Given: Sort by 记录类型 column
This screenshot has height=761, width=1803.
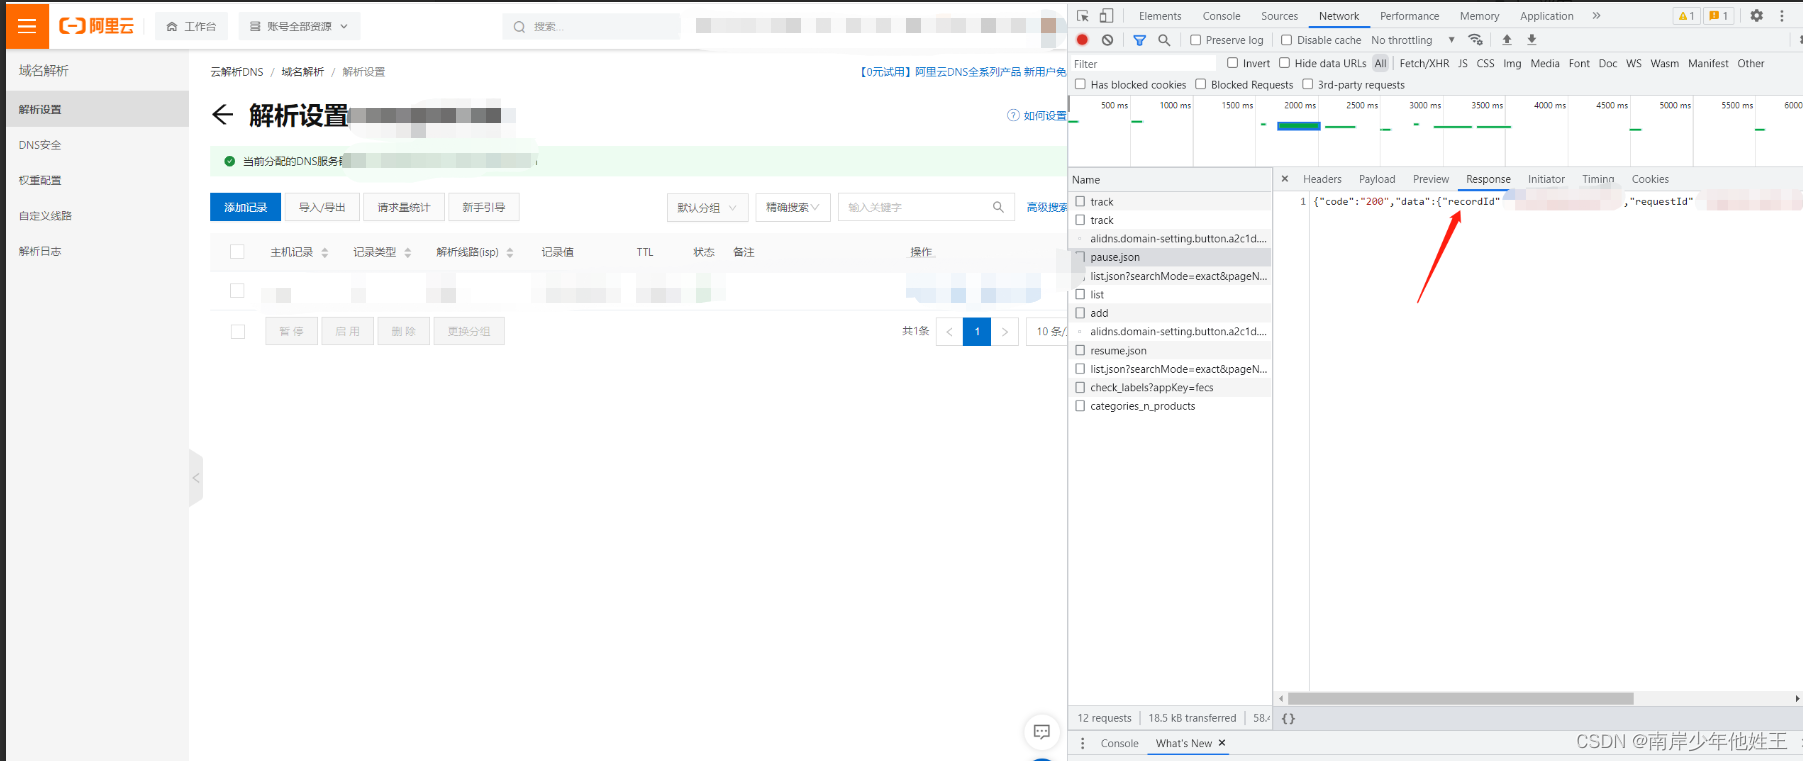Looking at the screenshot, I should click(x=408, y=253).
